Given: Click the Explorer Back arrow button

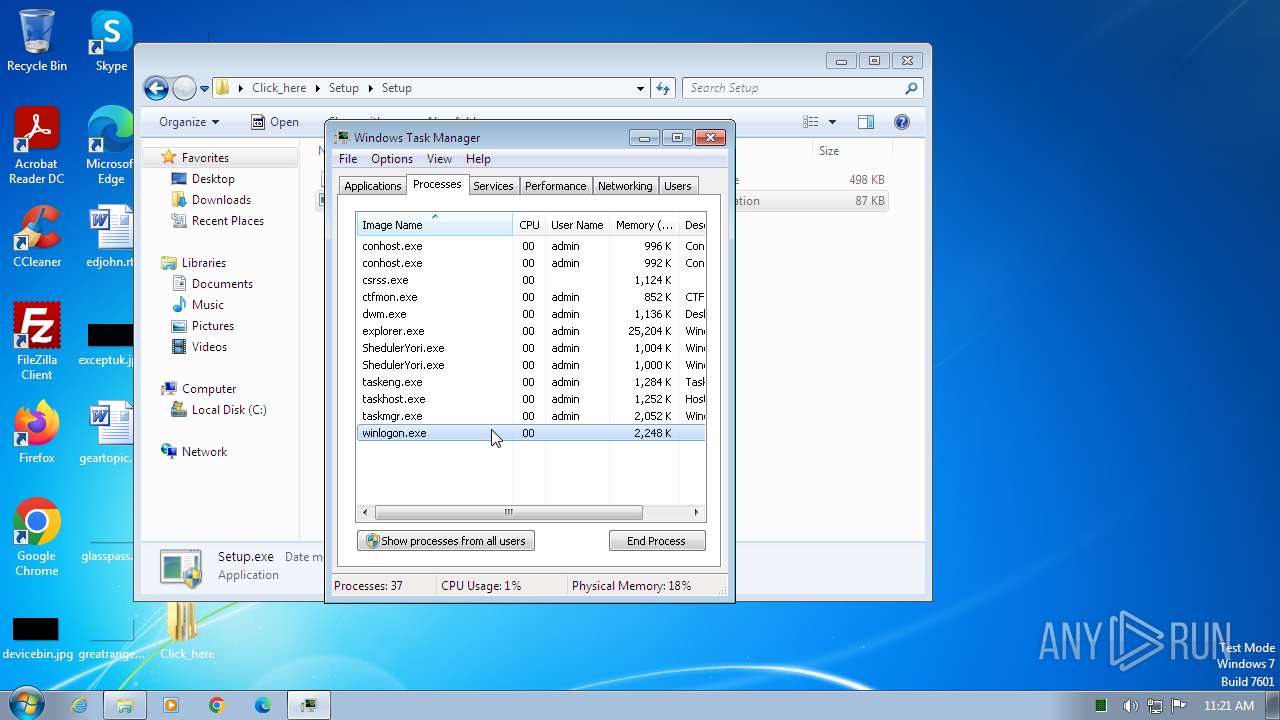Looking at the screenshot, I should click(x=156, y=88).
